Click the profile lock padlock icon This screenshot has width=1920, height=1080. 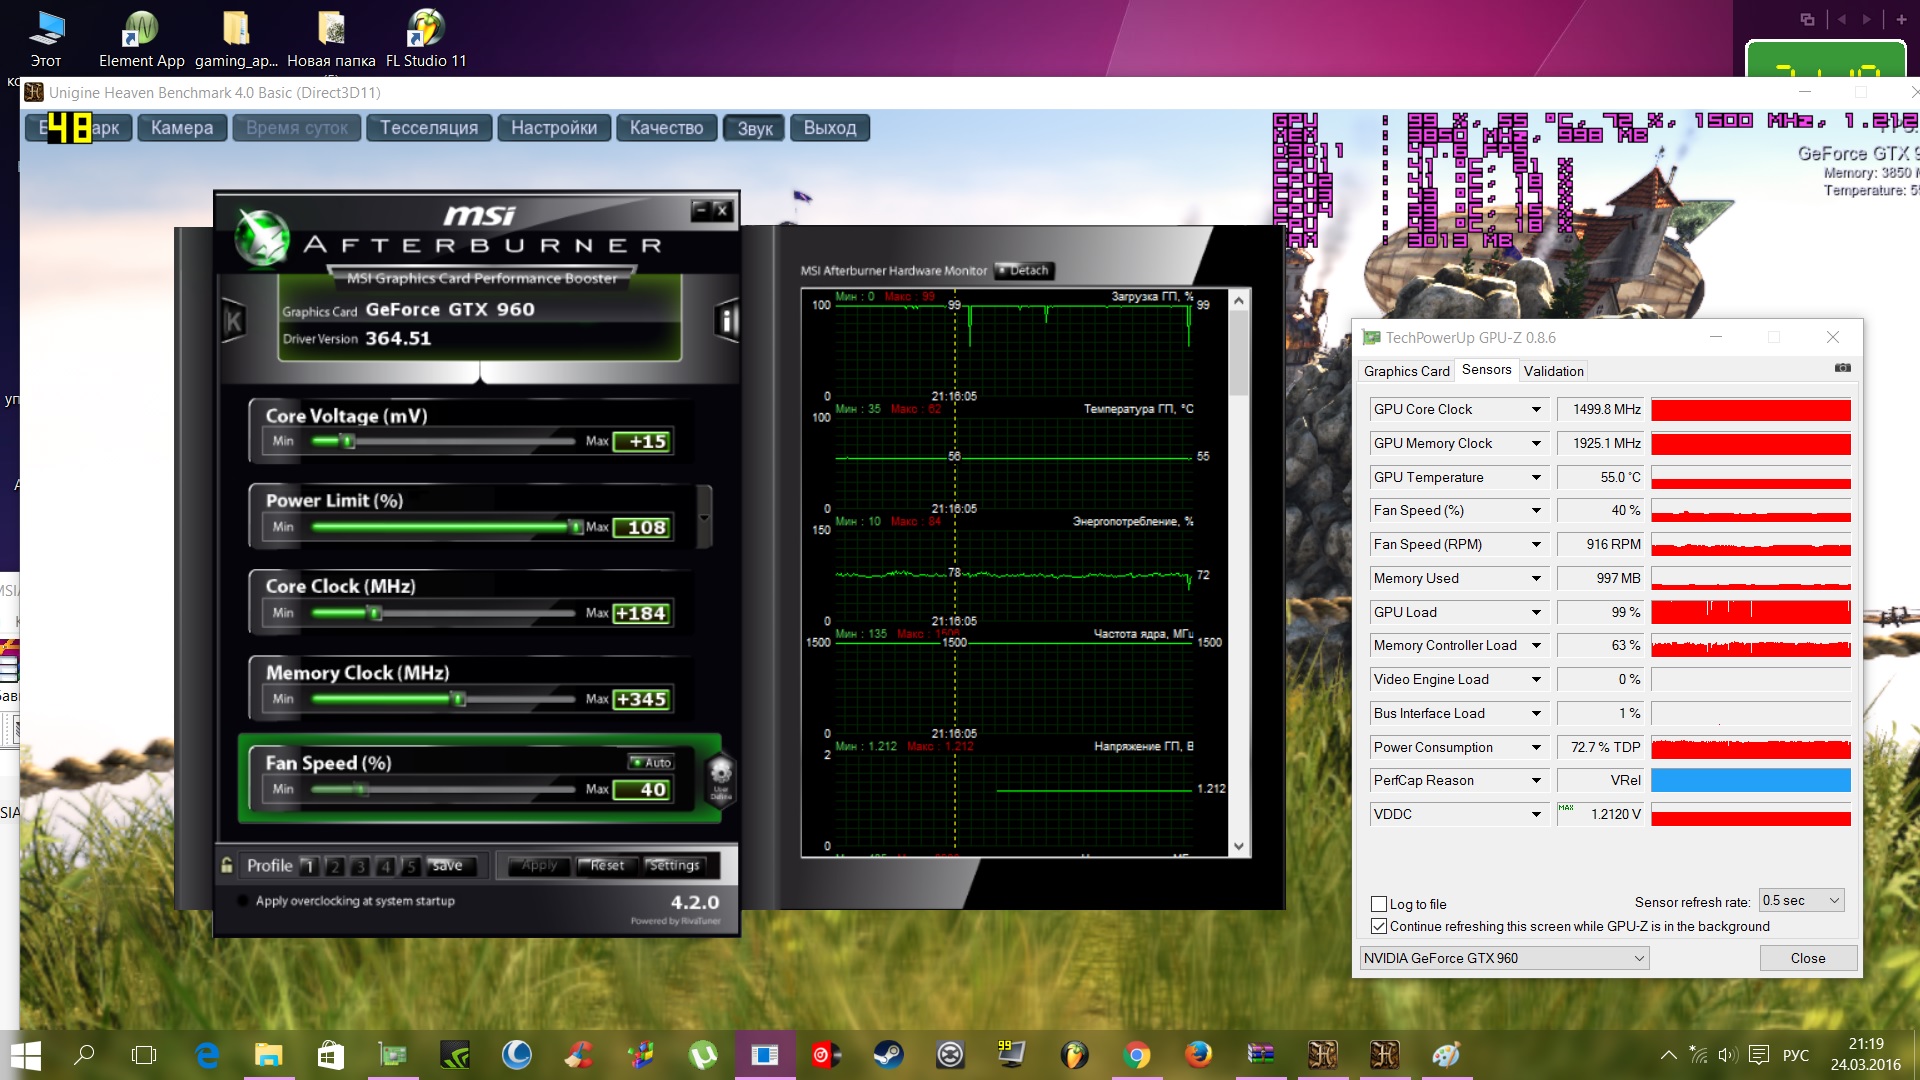pos(227,865)
